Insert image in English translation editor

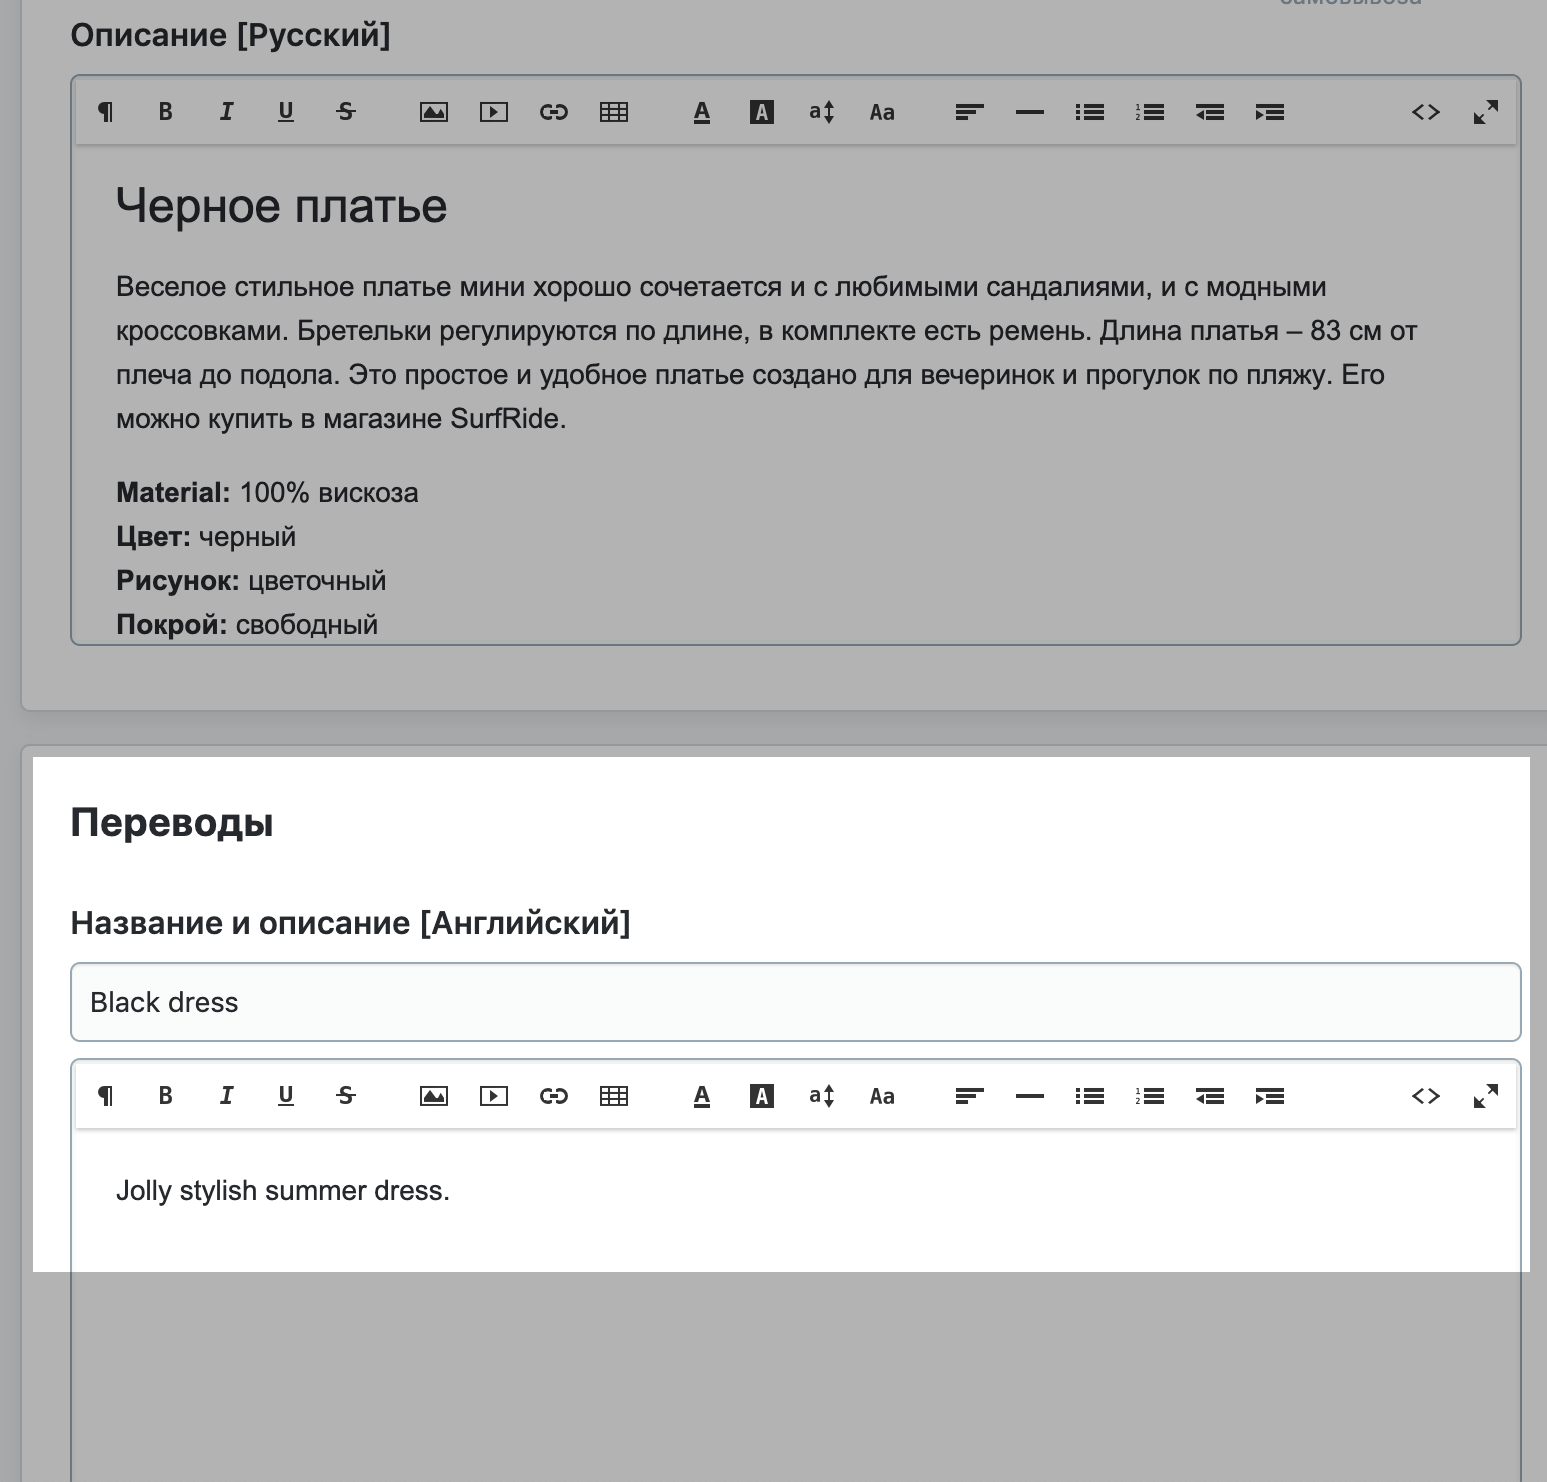tap(434, 1096)
